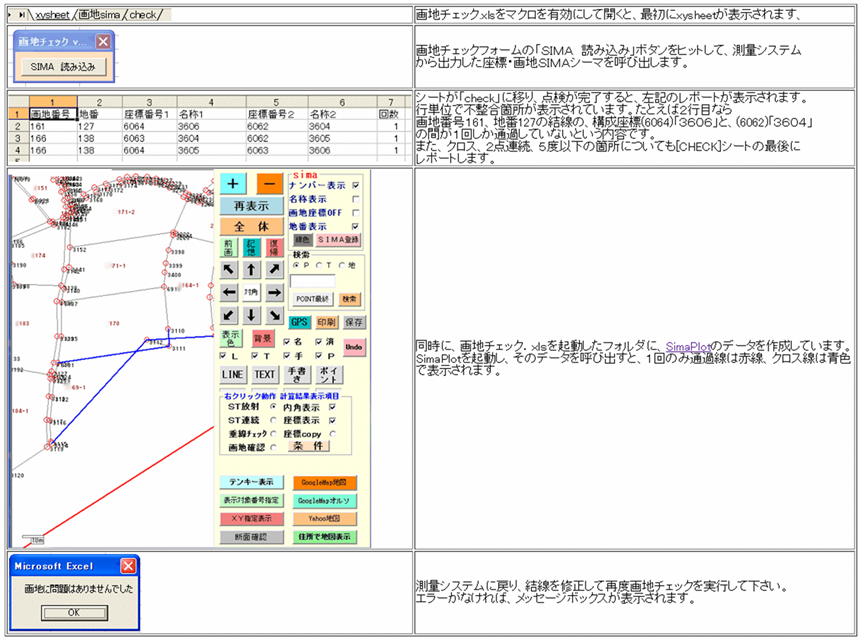Click the search text input field

[x=312, y=281]
